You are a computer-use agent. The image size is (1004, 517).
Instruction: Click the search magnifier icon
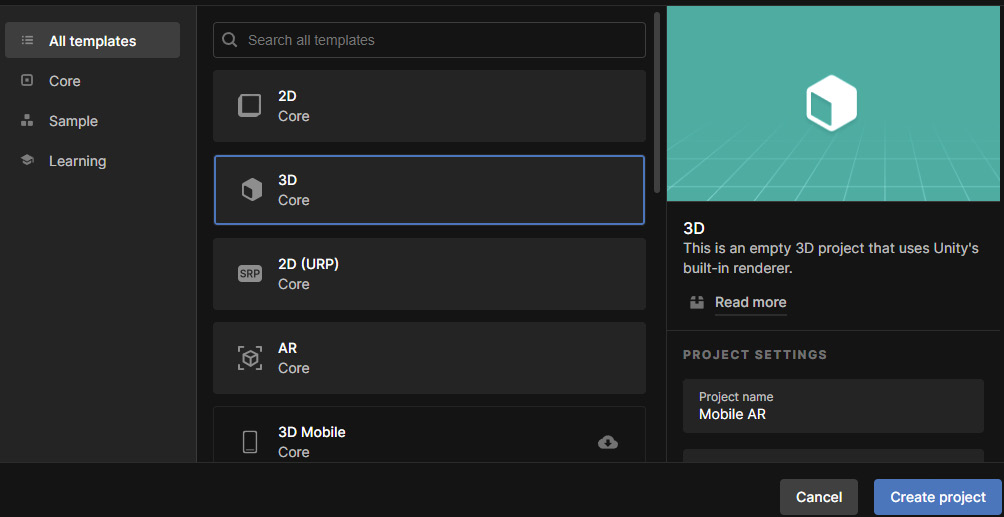point(229,40)
